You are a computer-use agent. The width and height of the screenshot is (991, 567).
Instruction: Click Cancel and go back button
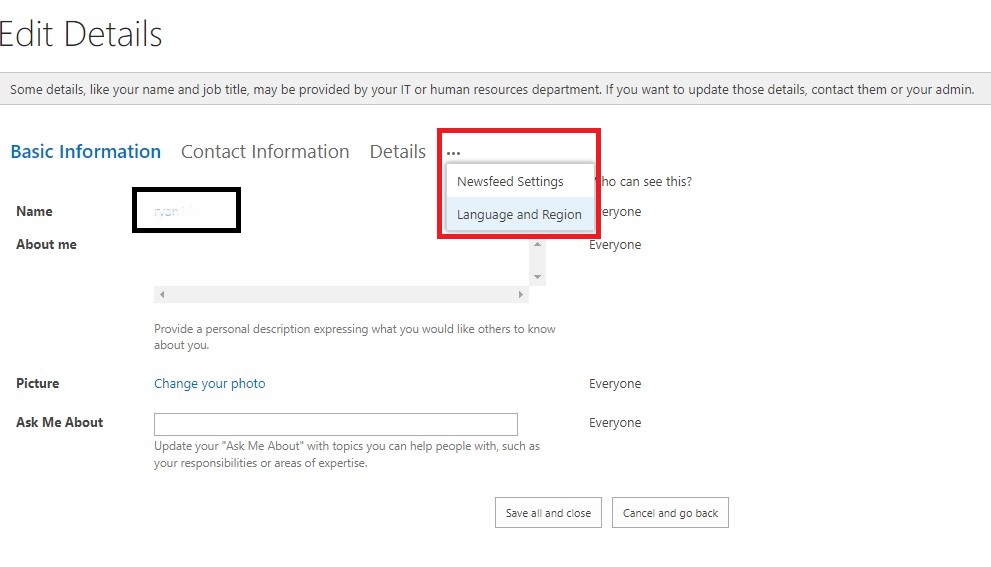tap(670, 513)
